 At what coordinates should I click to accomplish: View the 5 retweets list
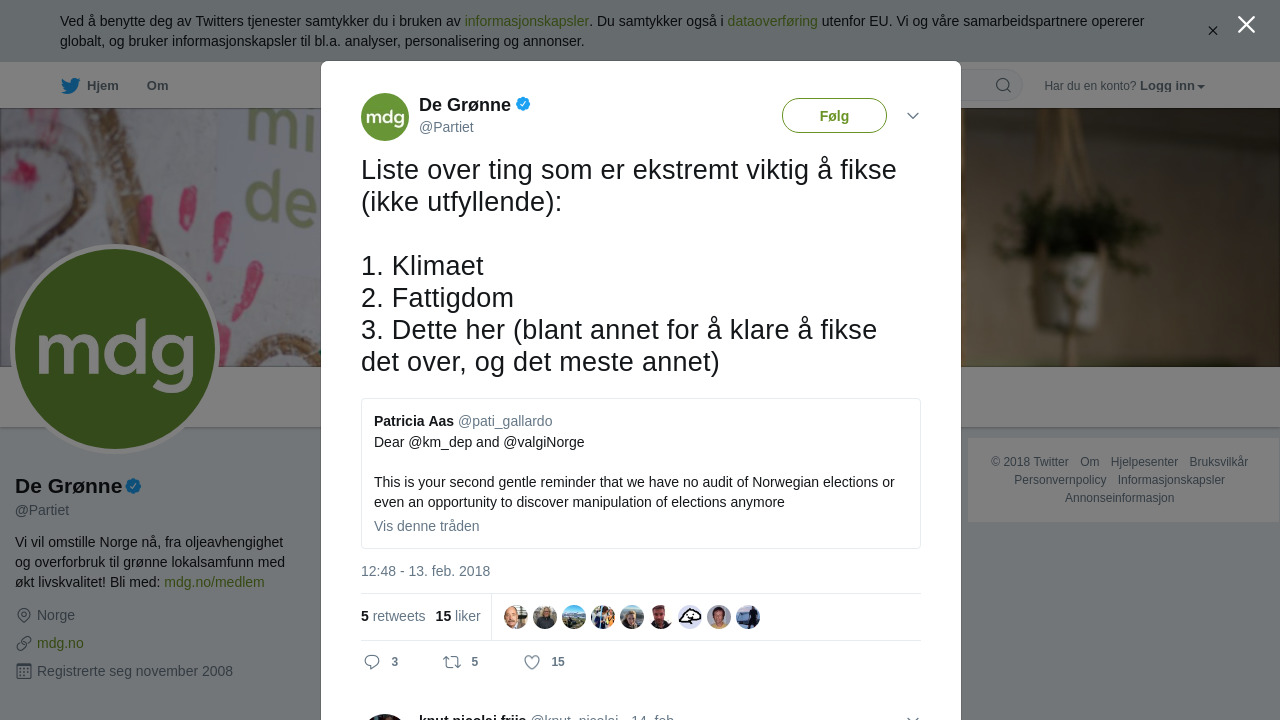393,616
